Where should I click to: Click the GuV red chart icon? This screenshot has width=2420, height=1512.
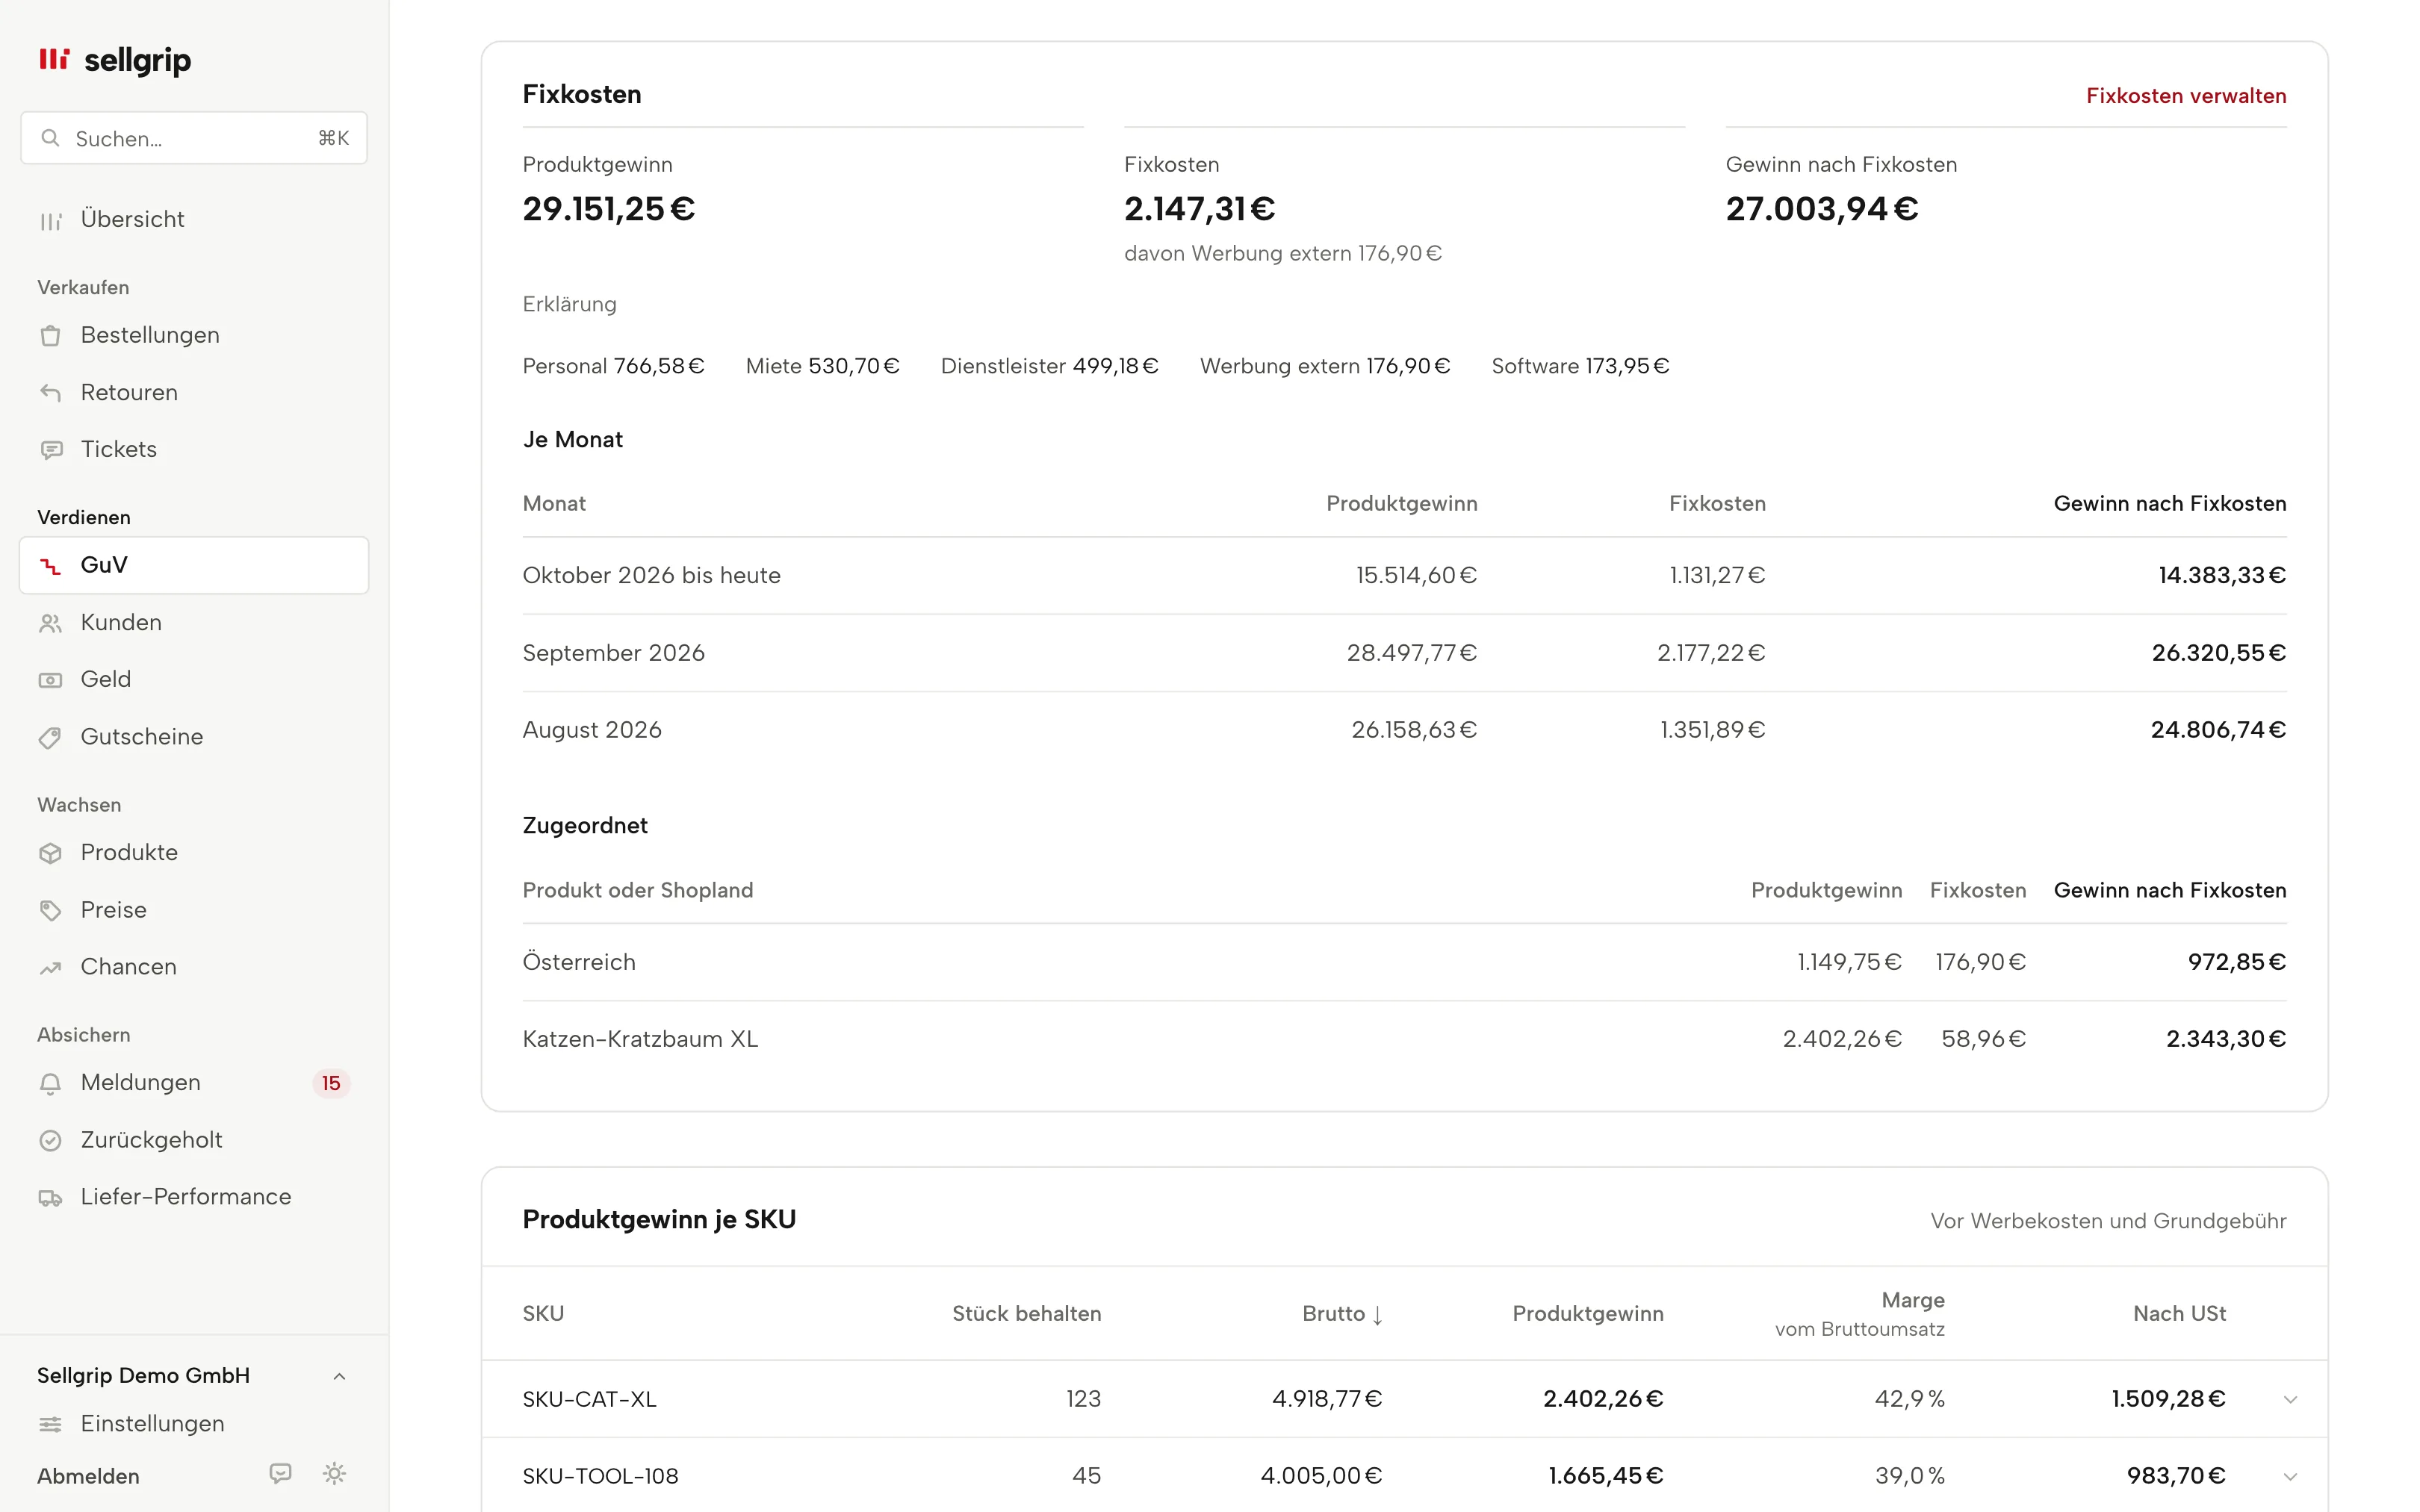(51, 566)
